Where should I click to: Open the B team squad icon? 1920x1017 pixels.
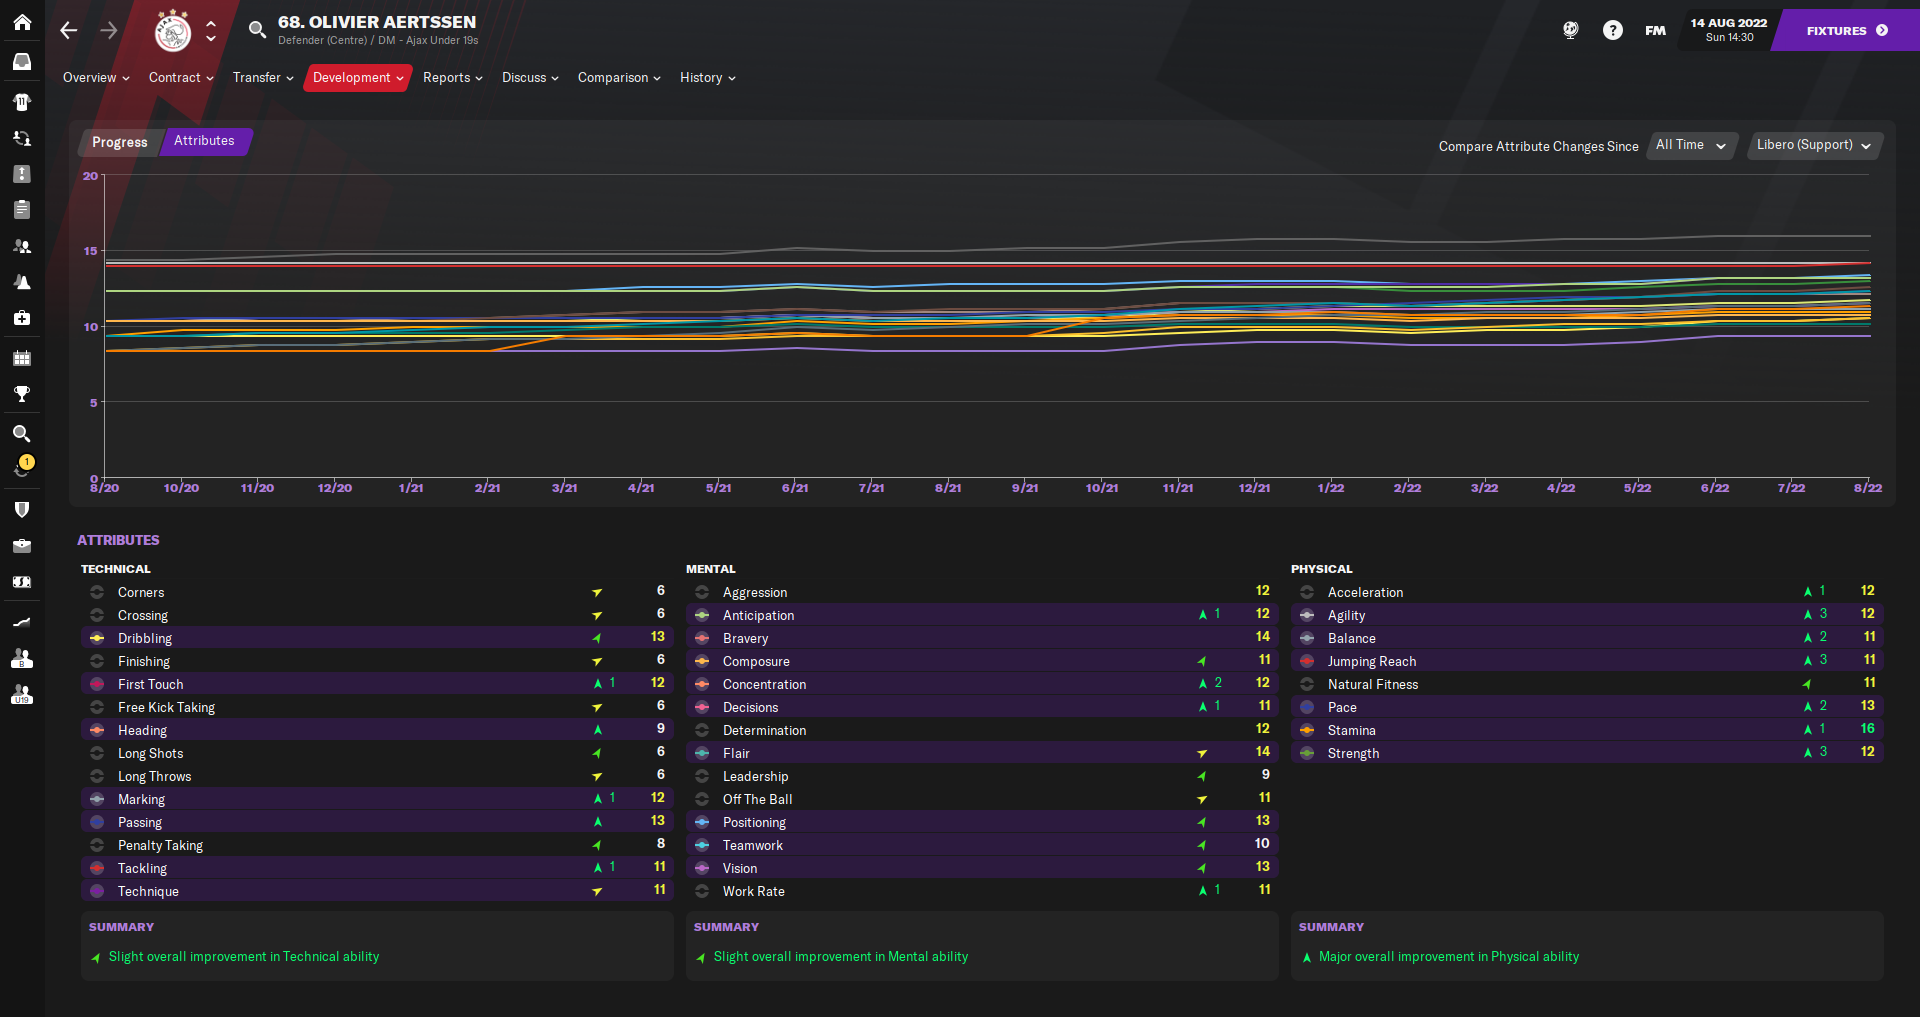pos(22,658)
